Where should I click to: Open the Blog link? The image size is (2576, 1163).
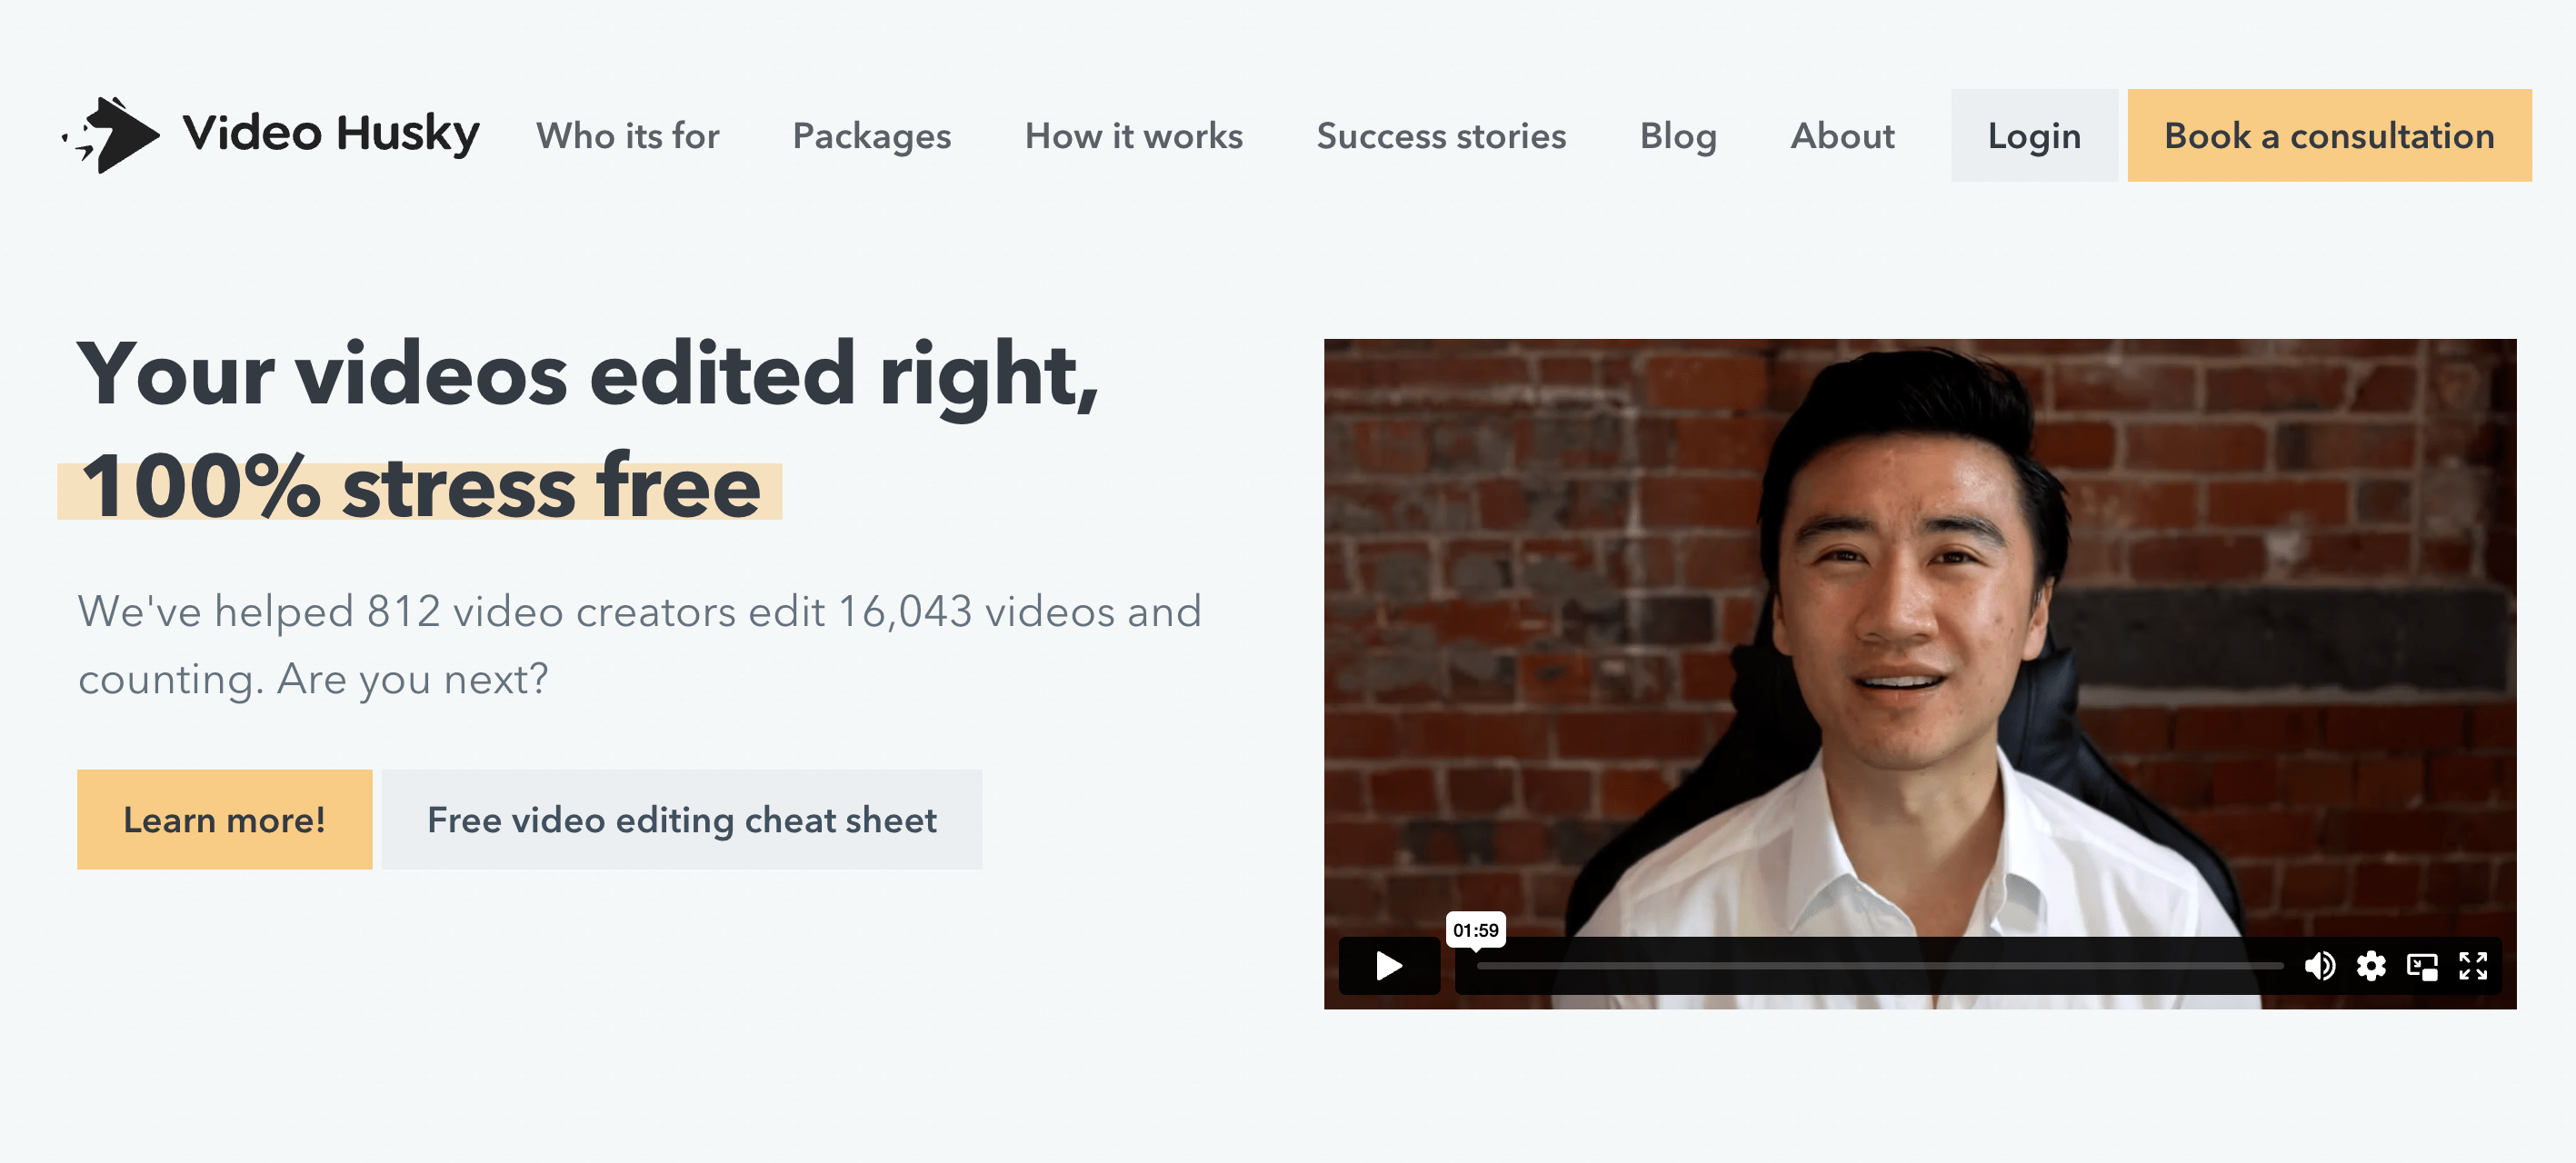(x=1678, y=136)
